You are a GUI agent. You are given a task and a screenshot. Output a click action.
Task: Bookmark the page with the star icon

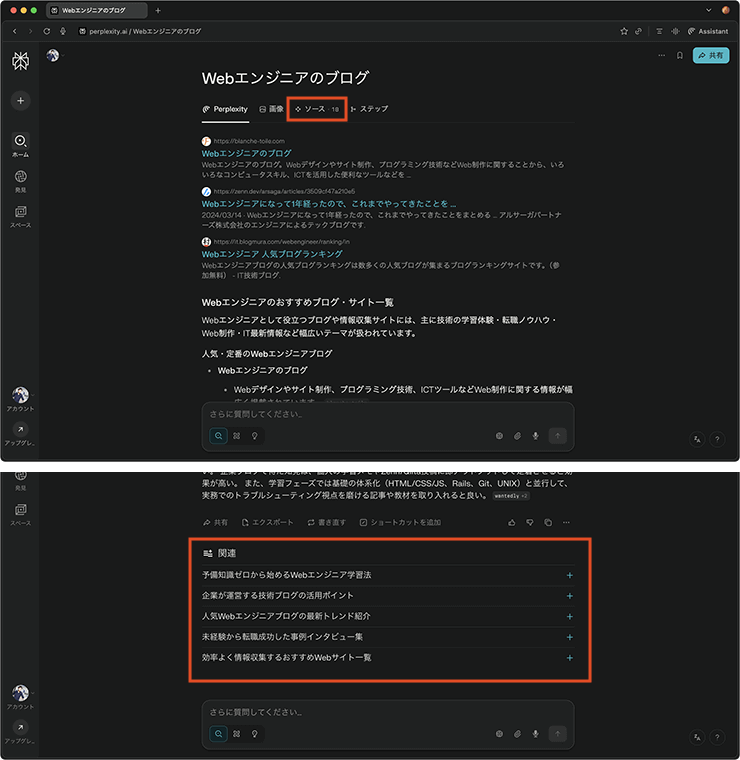(624, 31)
